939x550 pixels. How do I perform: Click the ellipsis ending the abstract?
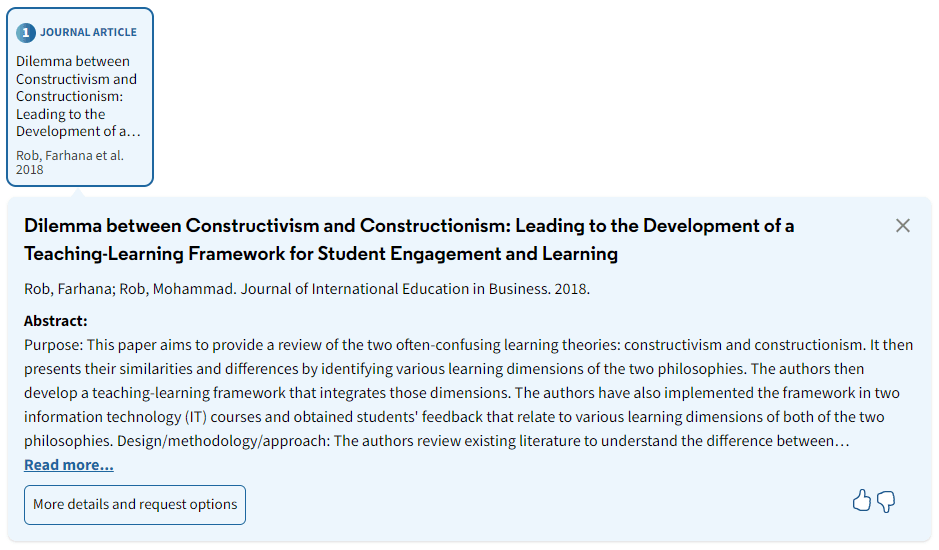coord(844,441)
